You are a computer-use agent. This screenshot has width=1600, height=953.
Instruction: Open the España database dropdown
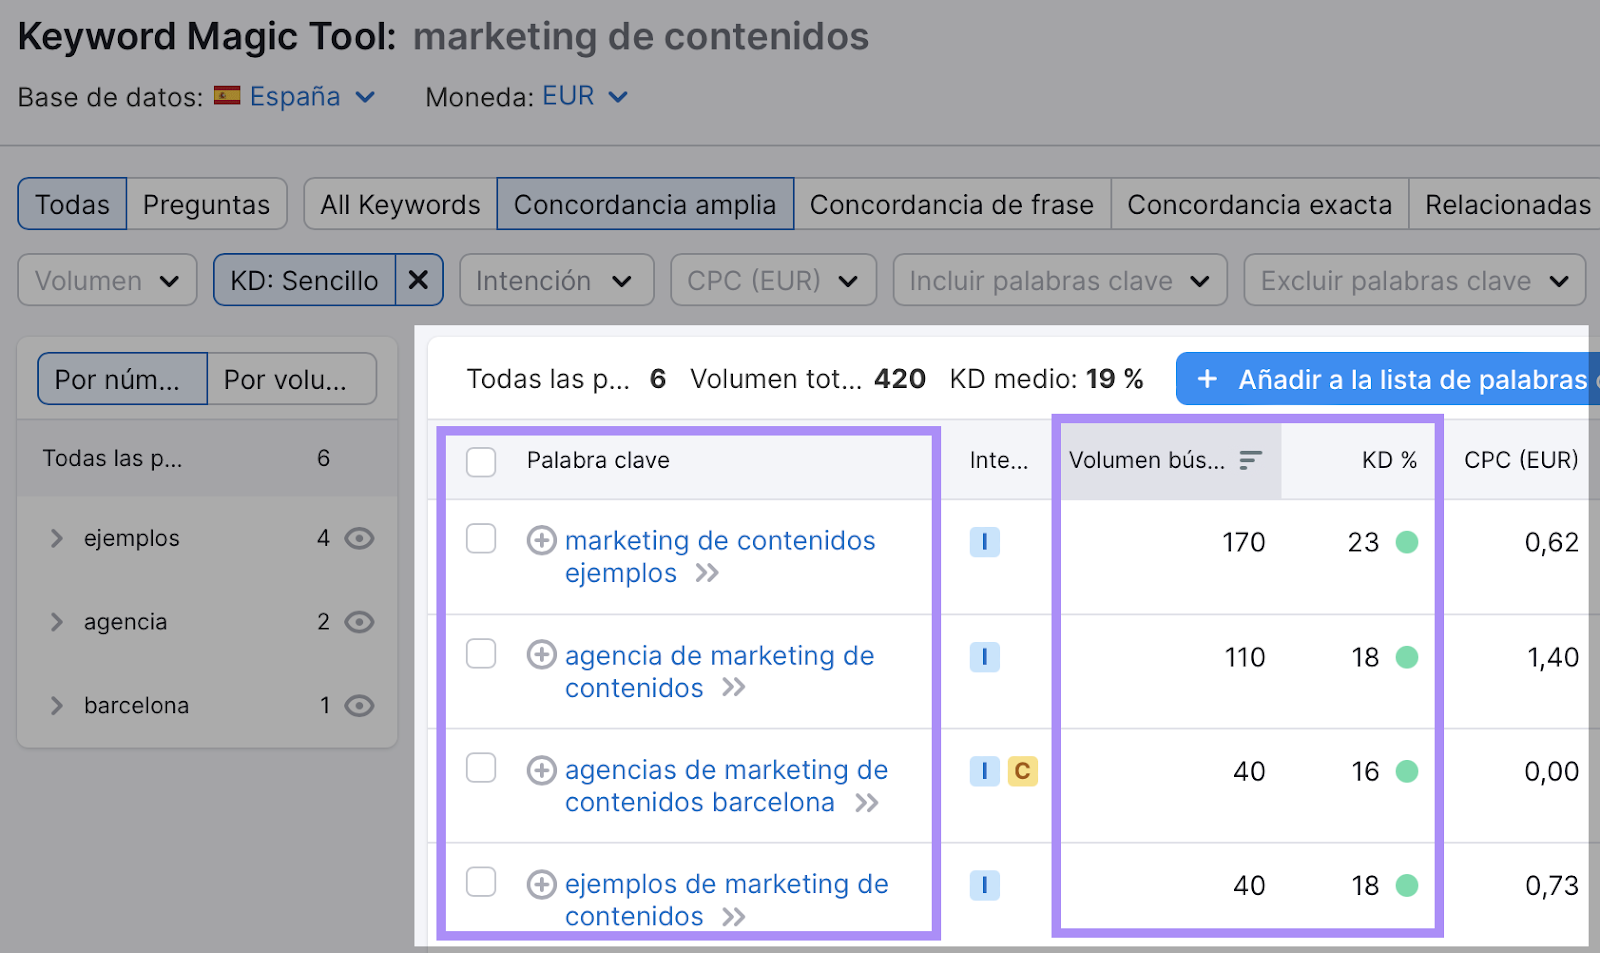pyautogui.click(x=296, y=97)
